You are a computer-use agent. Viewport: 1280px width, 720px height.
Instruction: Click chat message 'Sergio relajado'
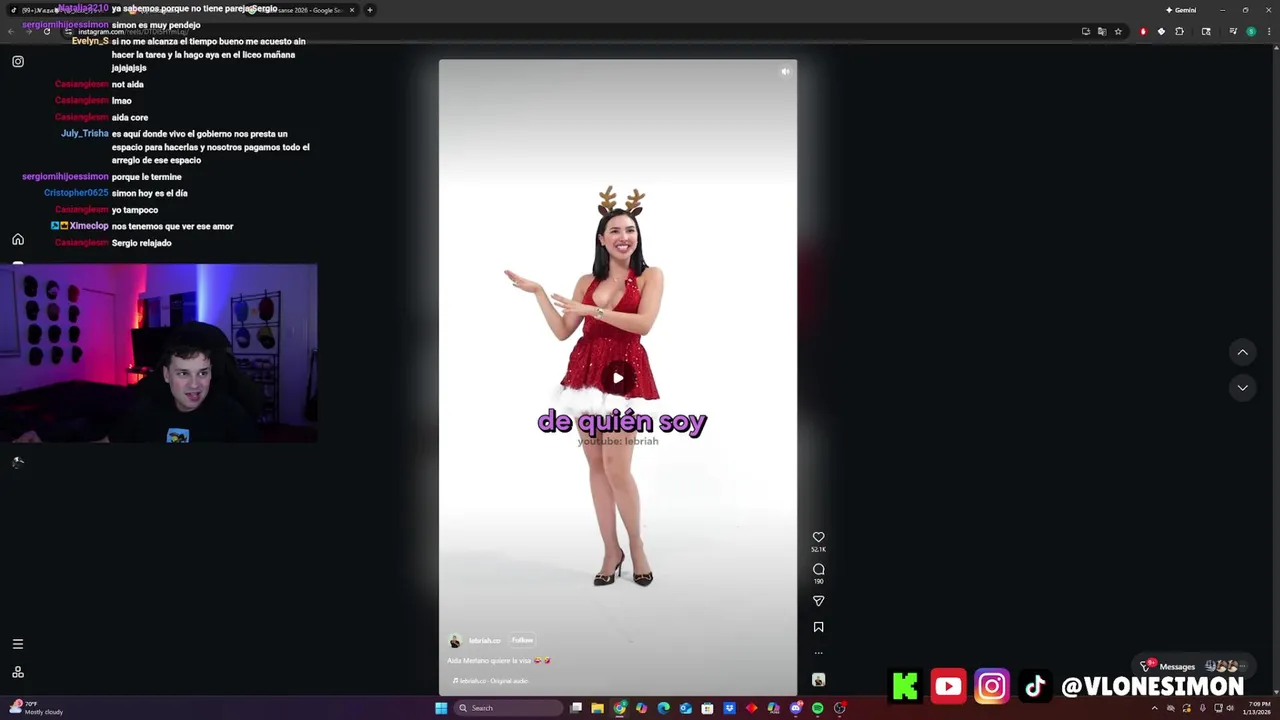(x=142, y=243)
